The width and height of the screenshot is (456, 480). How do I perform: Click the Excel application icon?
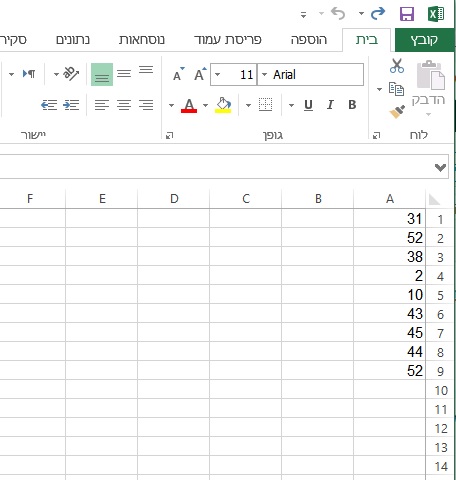tap(436, 14)
